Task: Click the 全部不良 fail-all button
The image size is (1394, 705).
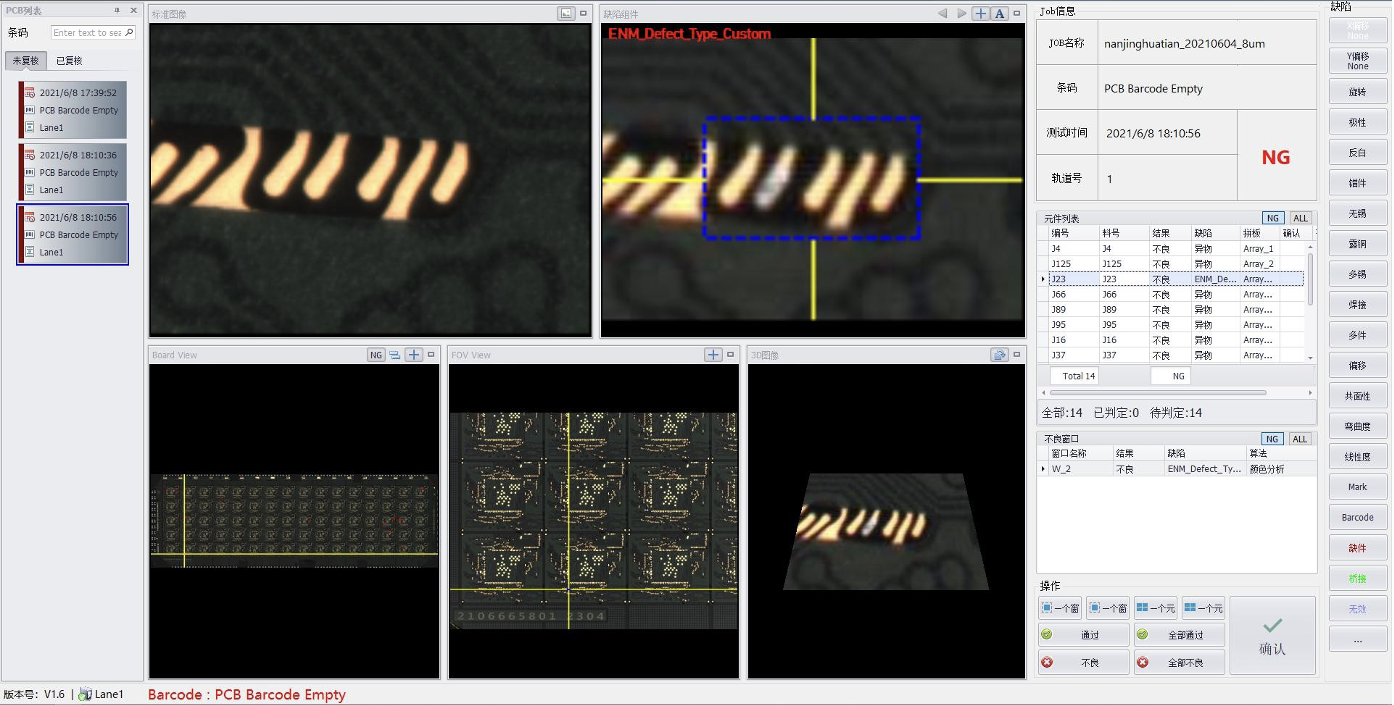Action: point(1179,662)
